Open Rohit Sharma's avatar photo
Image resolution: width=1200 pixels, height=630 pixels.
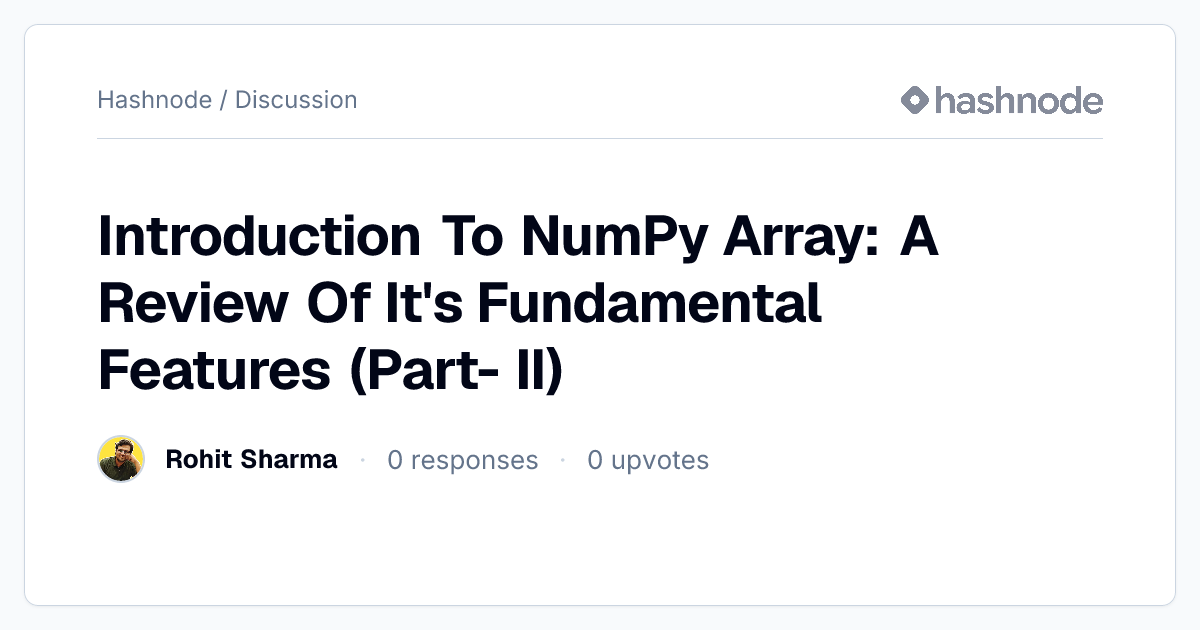click(121, 459)
